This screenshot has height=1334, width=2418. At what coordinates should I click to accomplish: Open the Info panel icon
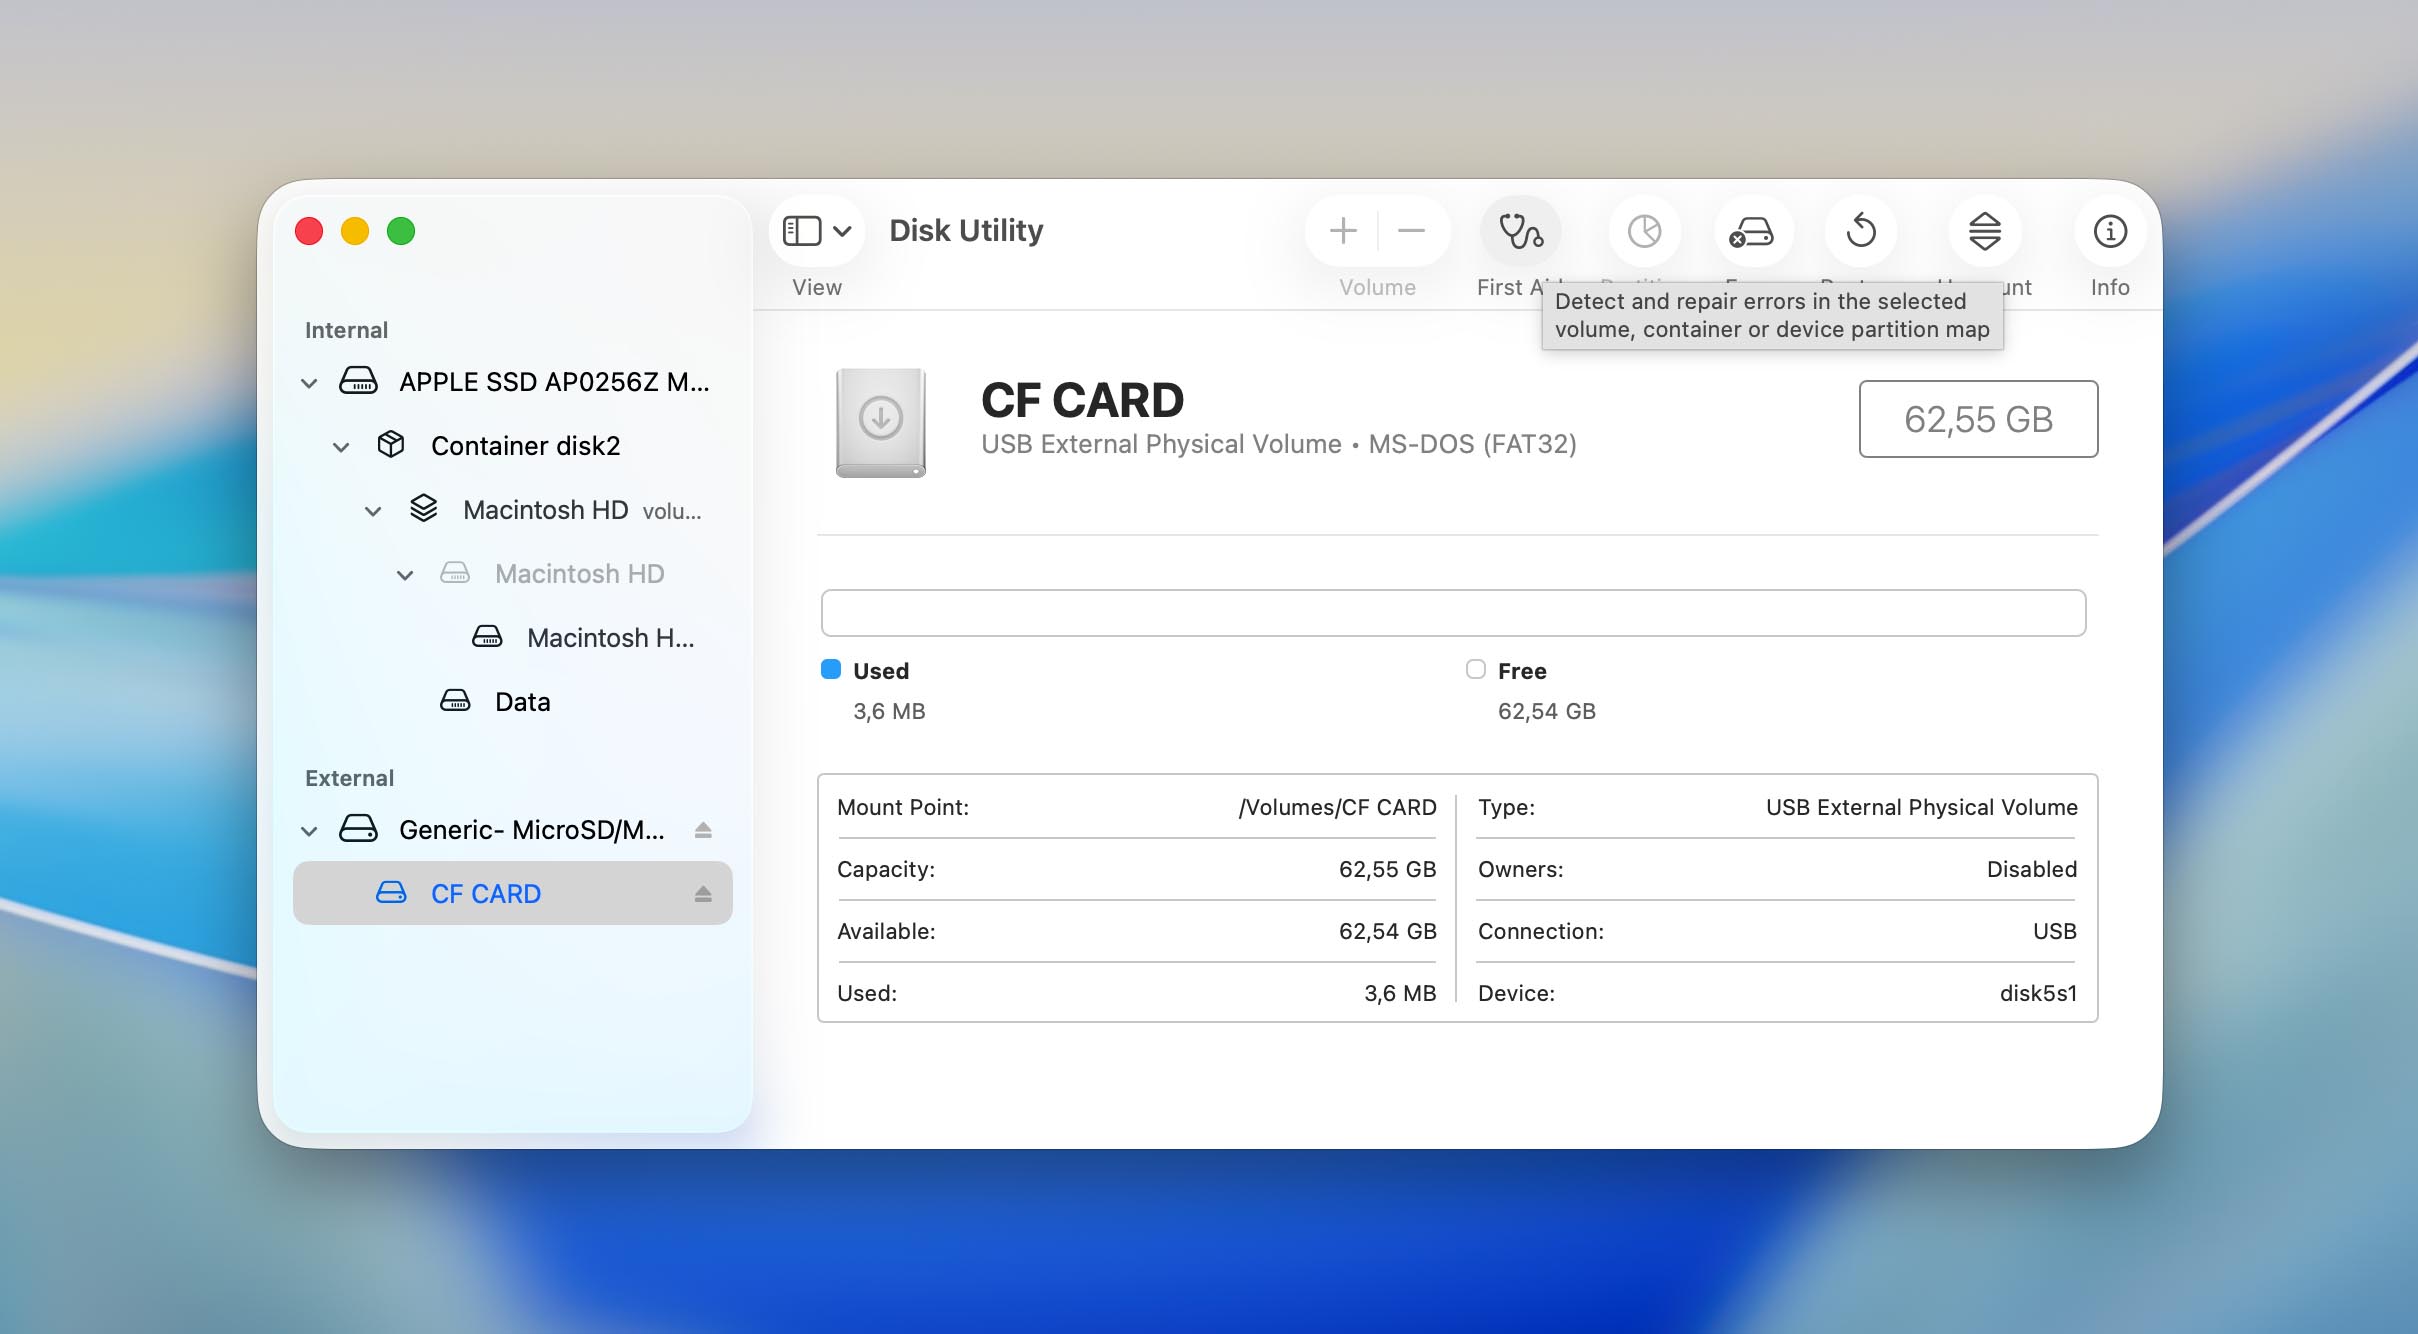pos(2110,232)
